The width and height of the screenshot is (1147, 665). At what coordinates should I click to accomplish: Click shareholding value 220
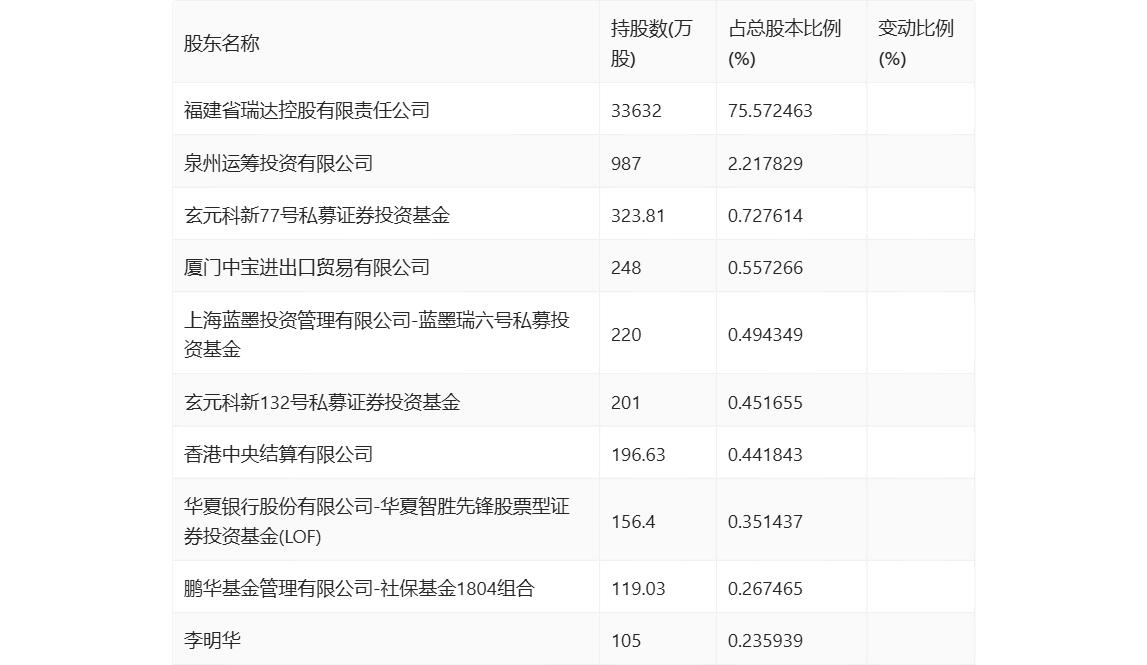(x=625, y=334)
